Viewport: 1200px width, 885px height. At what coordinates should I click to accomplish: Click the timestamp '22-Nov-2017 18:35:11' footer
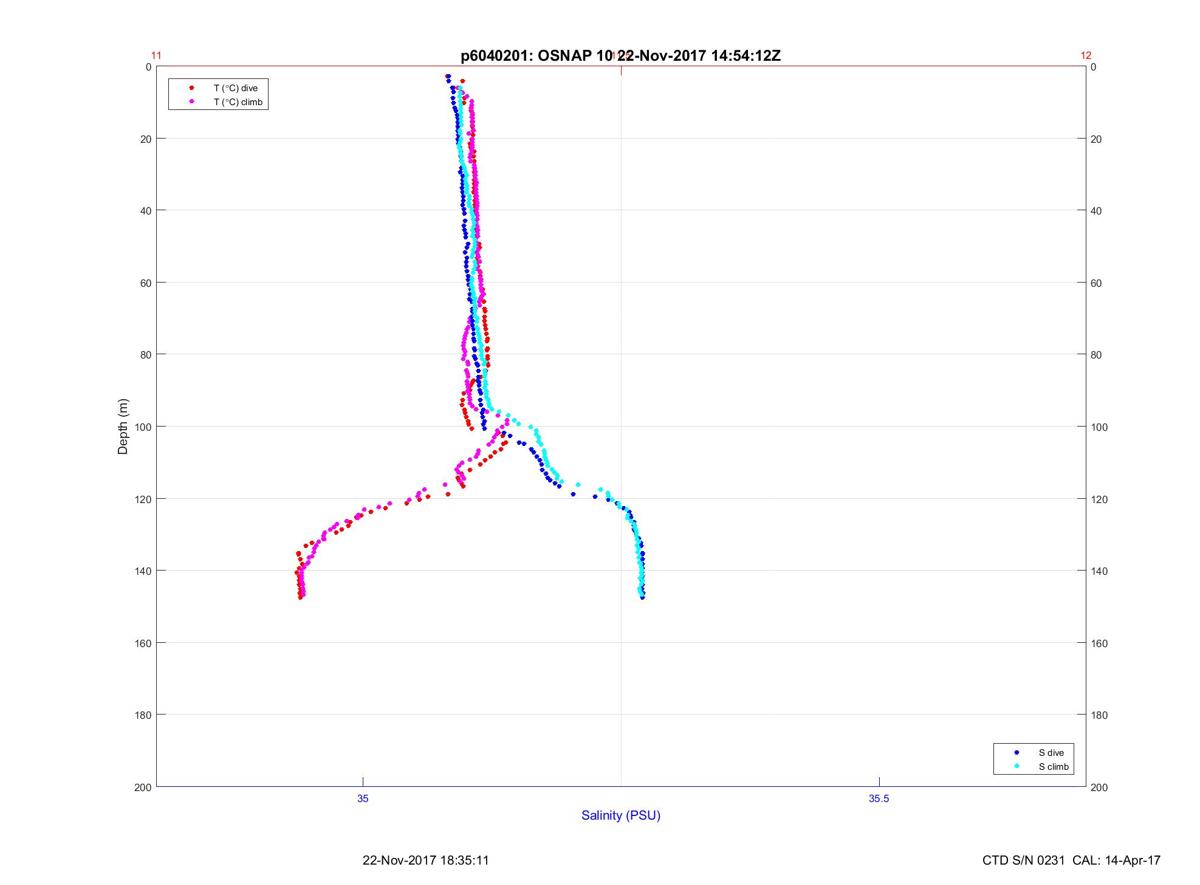click(425, 859)
